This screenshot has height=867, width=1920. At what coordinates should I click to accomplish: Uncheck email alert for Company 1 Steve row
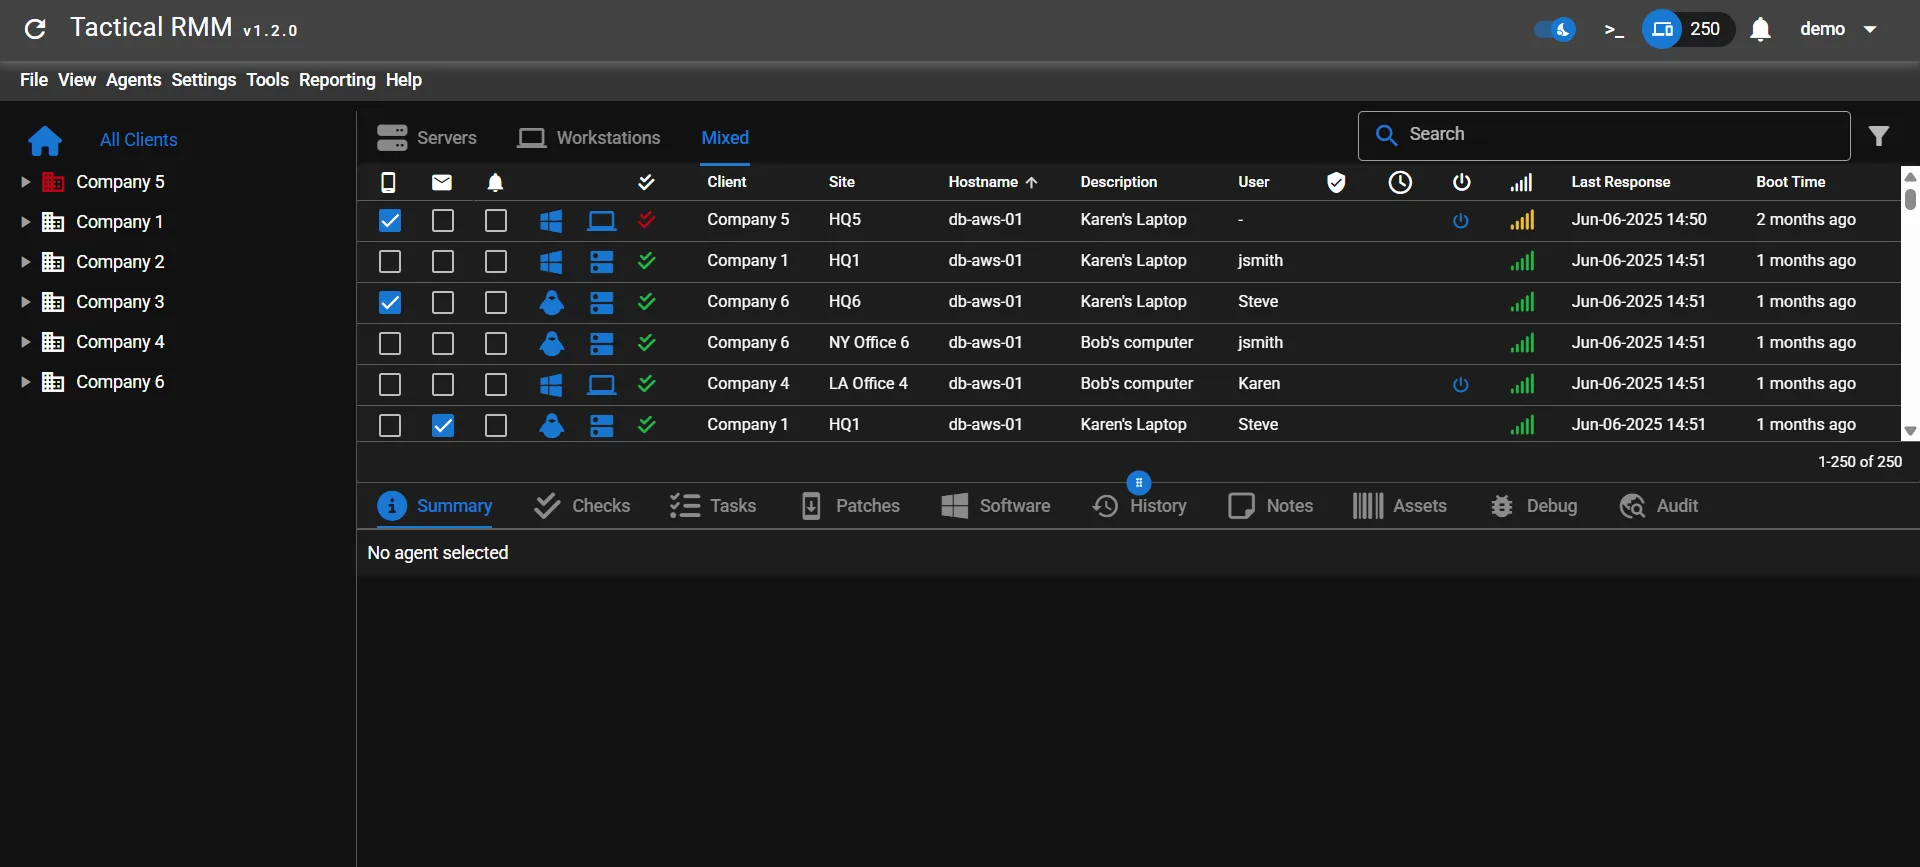click(x=443, y=425)
